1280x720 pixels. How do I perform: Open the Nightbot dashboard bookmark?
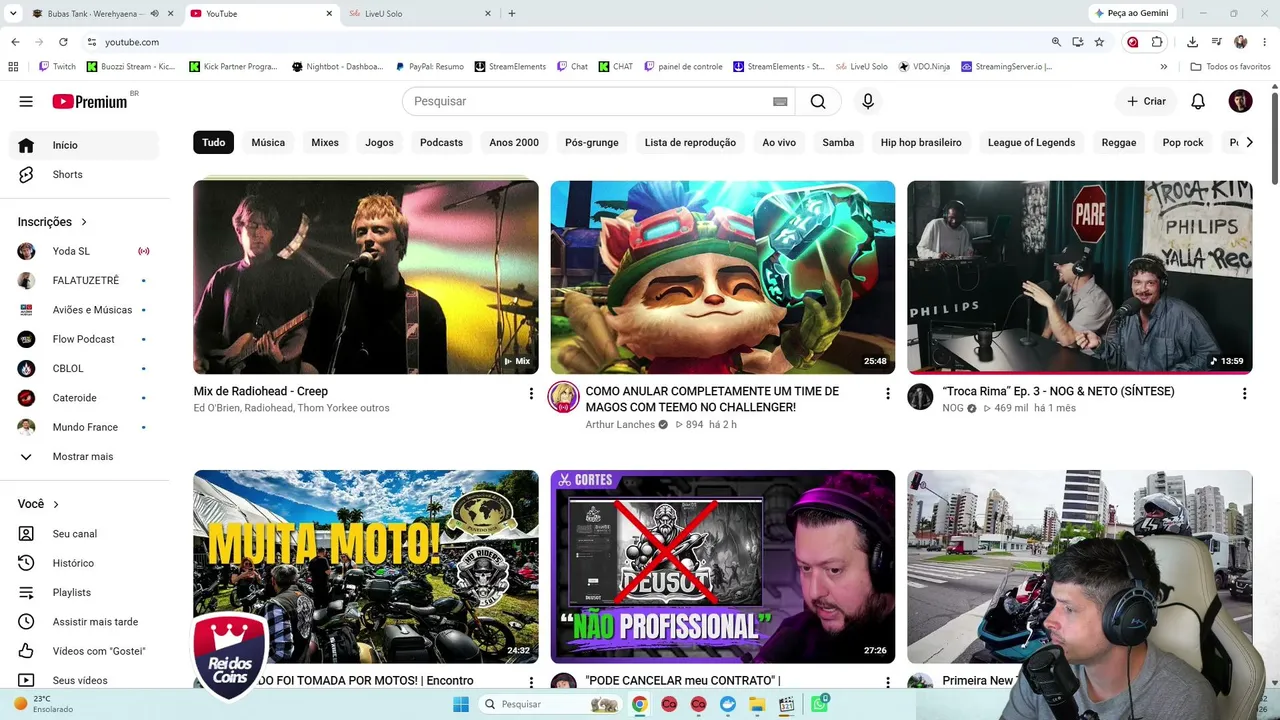[337, 67]
